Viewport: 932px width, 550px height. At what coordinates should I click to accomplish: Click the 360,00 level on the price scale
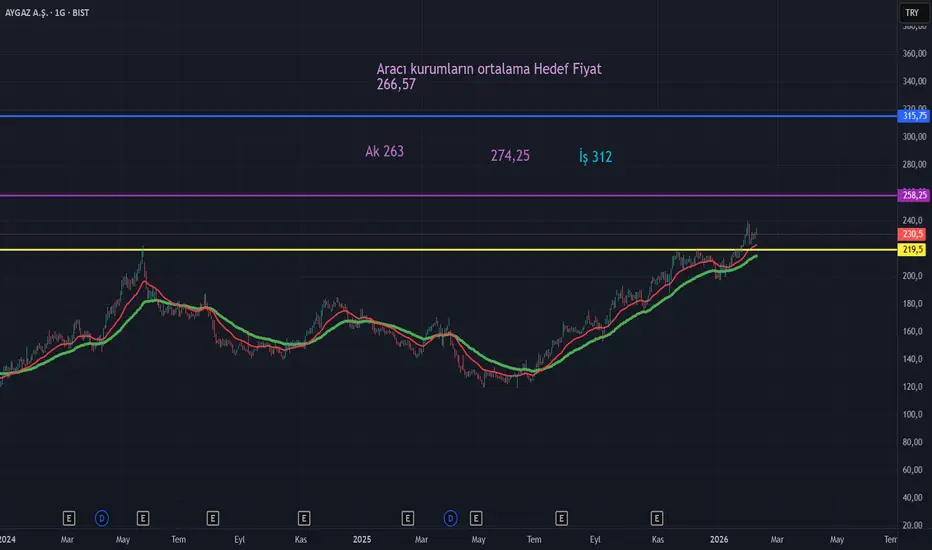913,53
